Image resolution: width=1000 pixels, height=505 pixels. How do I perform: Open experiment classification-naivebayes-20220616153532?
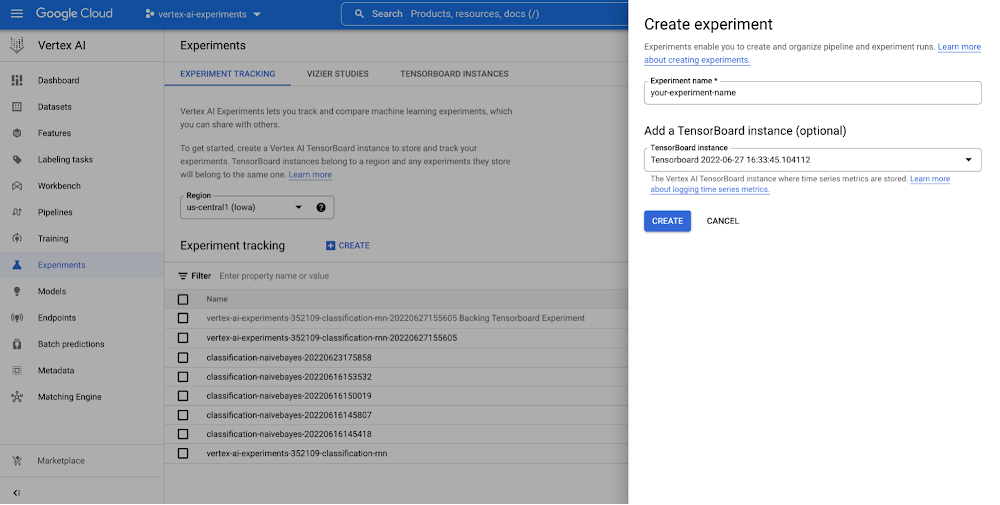point(289,377)
